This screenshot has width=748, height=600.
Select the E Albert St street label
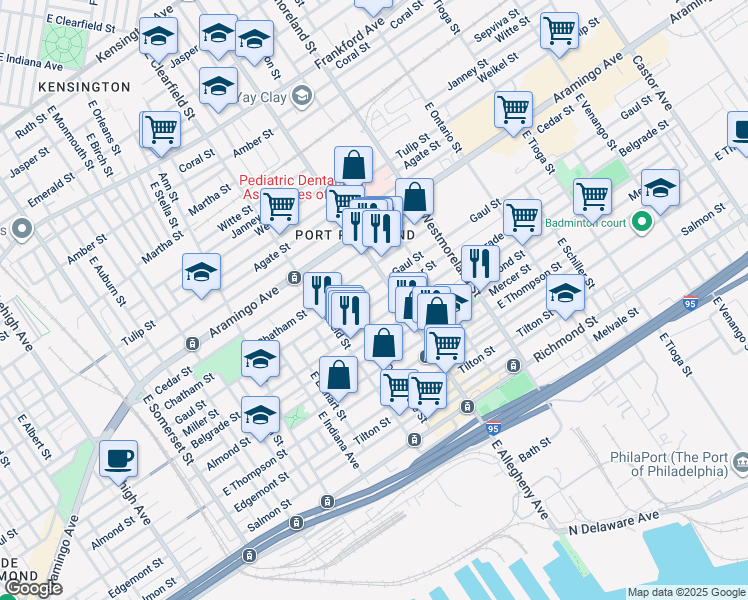pyautogui.click(x=34, y=437)
